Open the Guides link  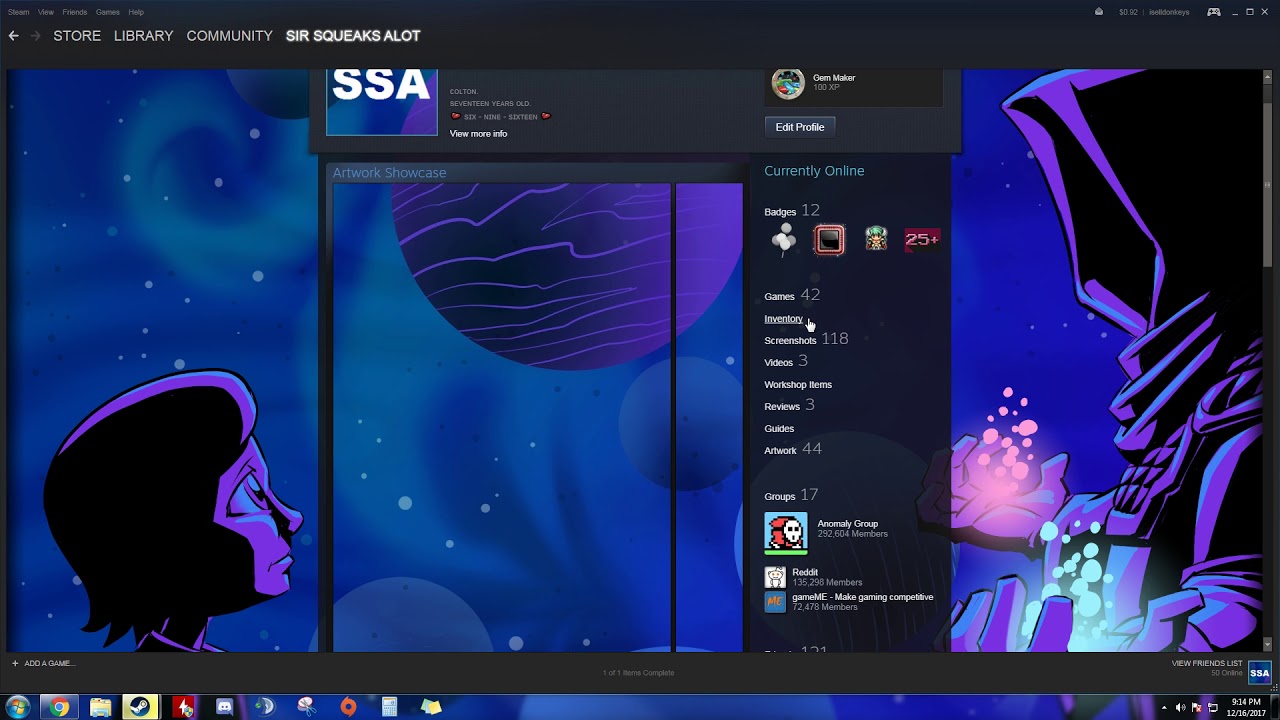click(x=779, y=429)
